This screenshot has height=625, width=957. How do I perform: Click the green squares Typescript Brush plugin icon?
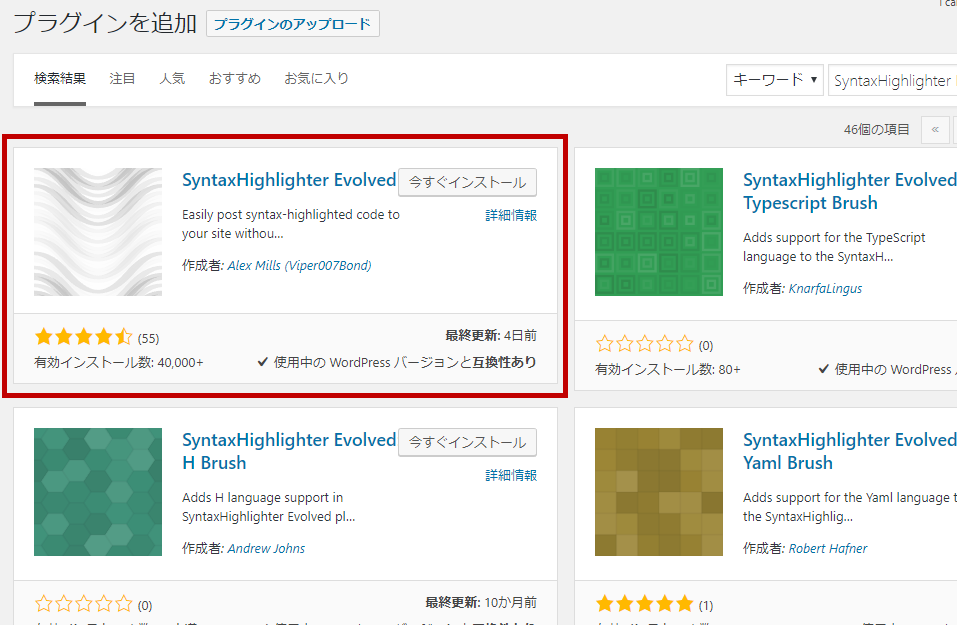point(659,232)
